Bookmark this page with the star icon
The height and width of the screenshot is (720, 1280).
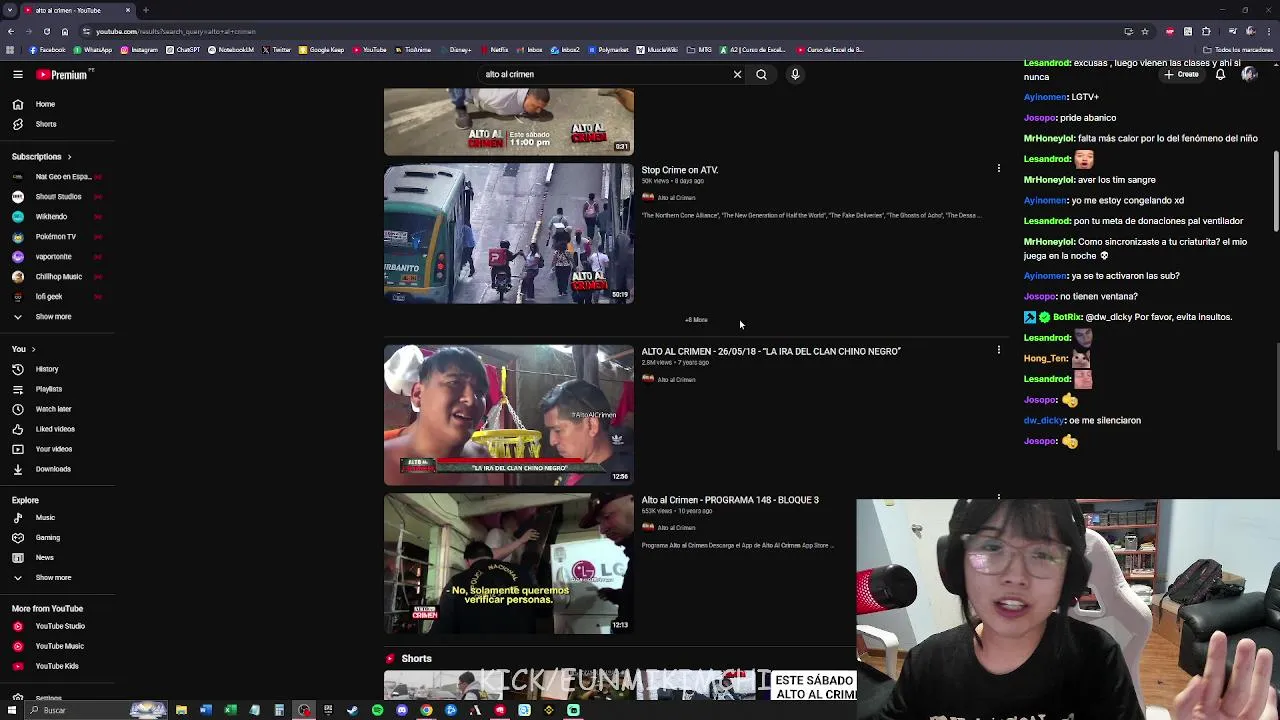pos(1145,31)
